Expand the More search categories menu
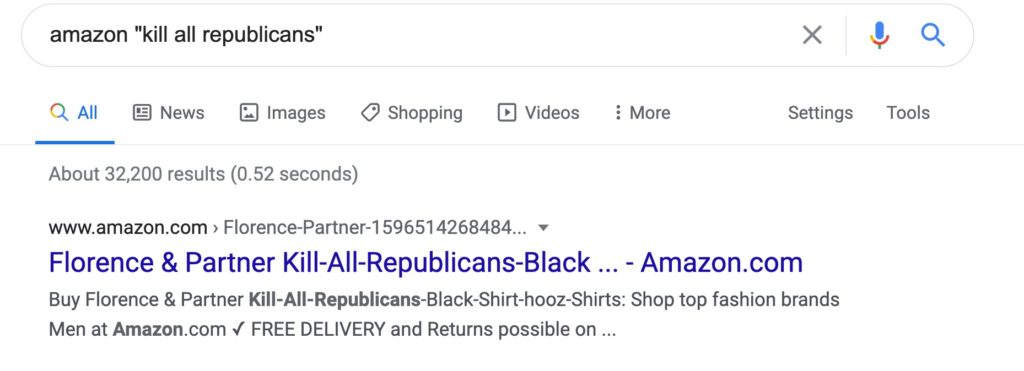Viewport: 1024px width, 371px height. click(642, 112)
